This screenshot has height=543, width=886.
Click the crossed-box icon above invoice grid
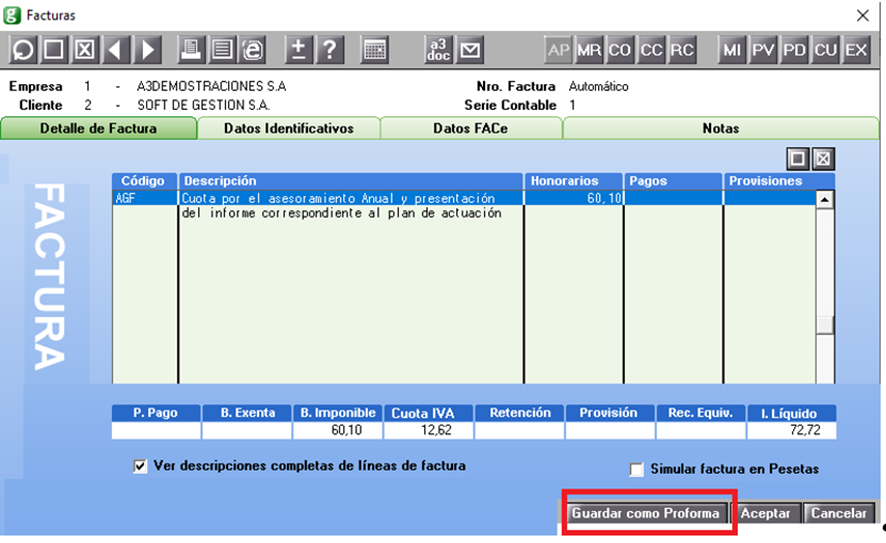pyautogui.click(x=823, y=159)
